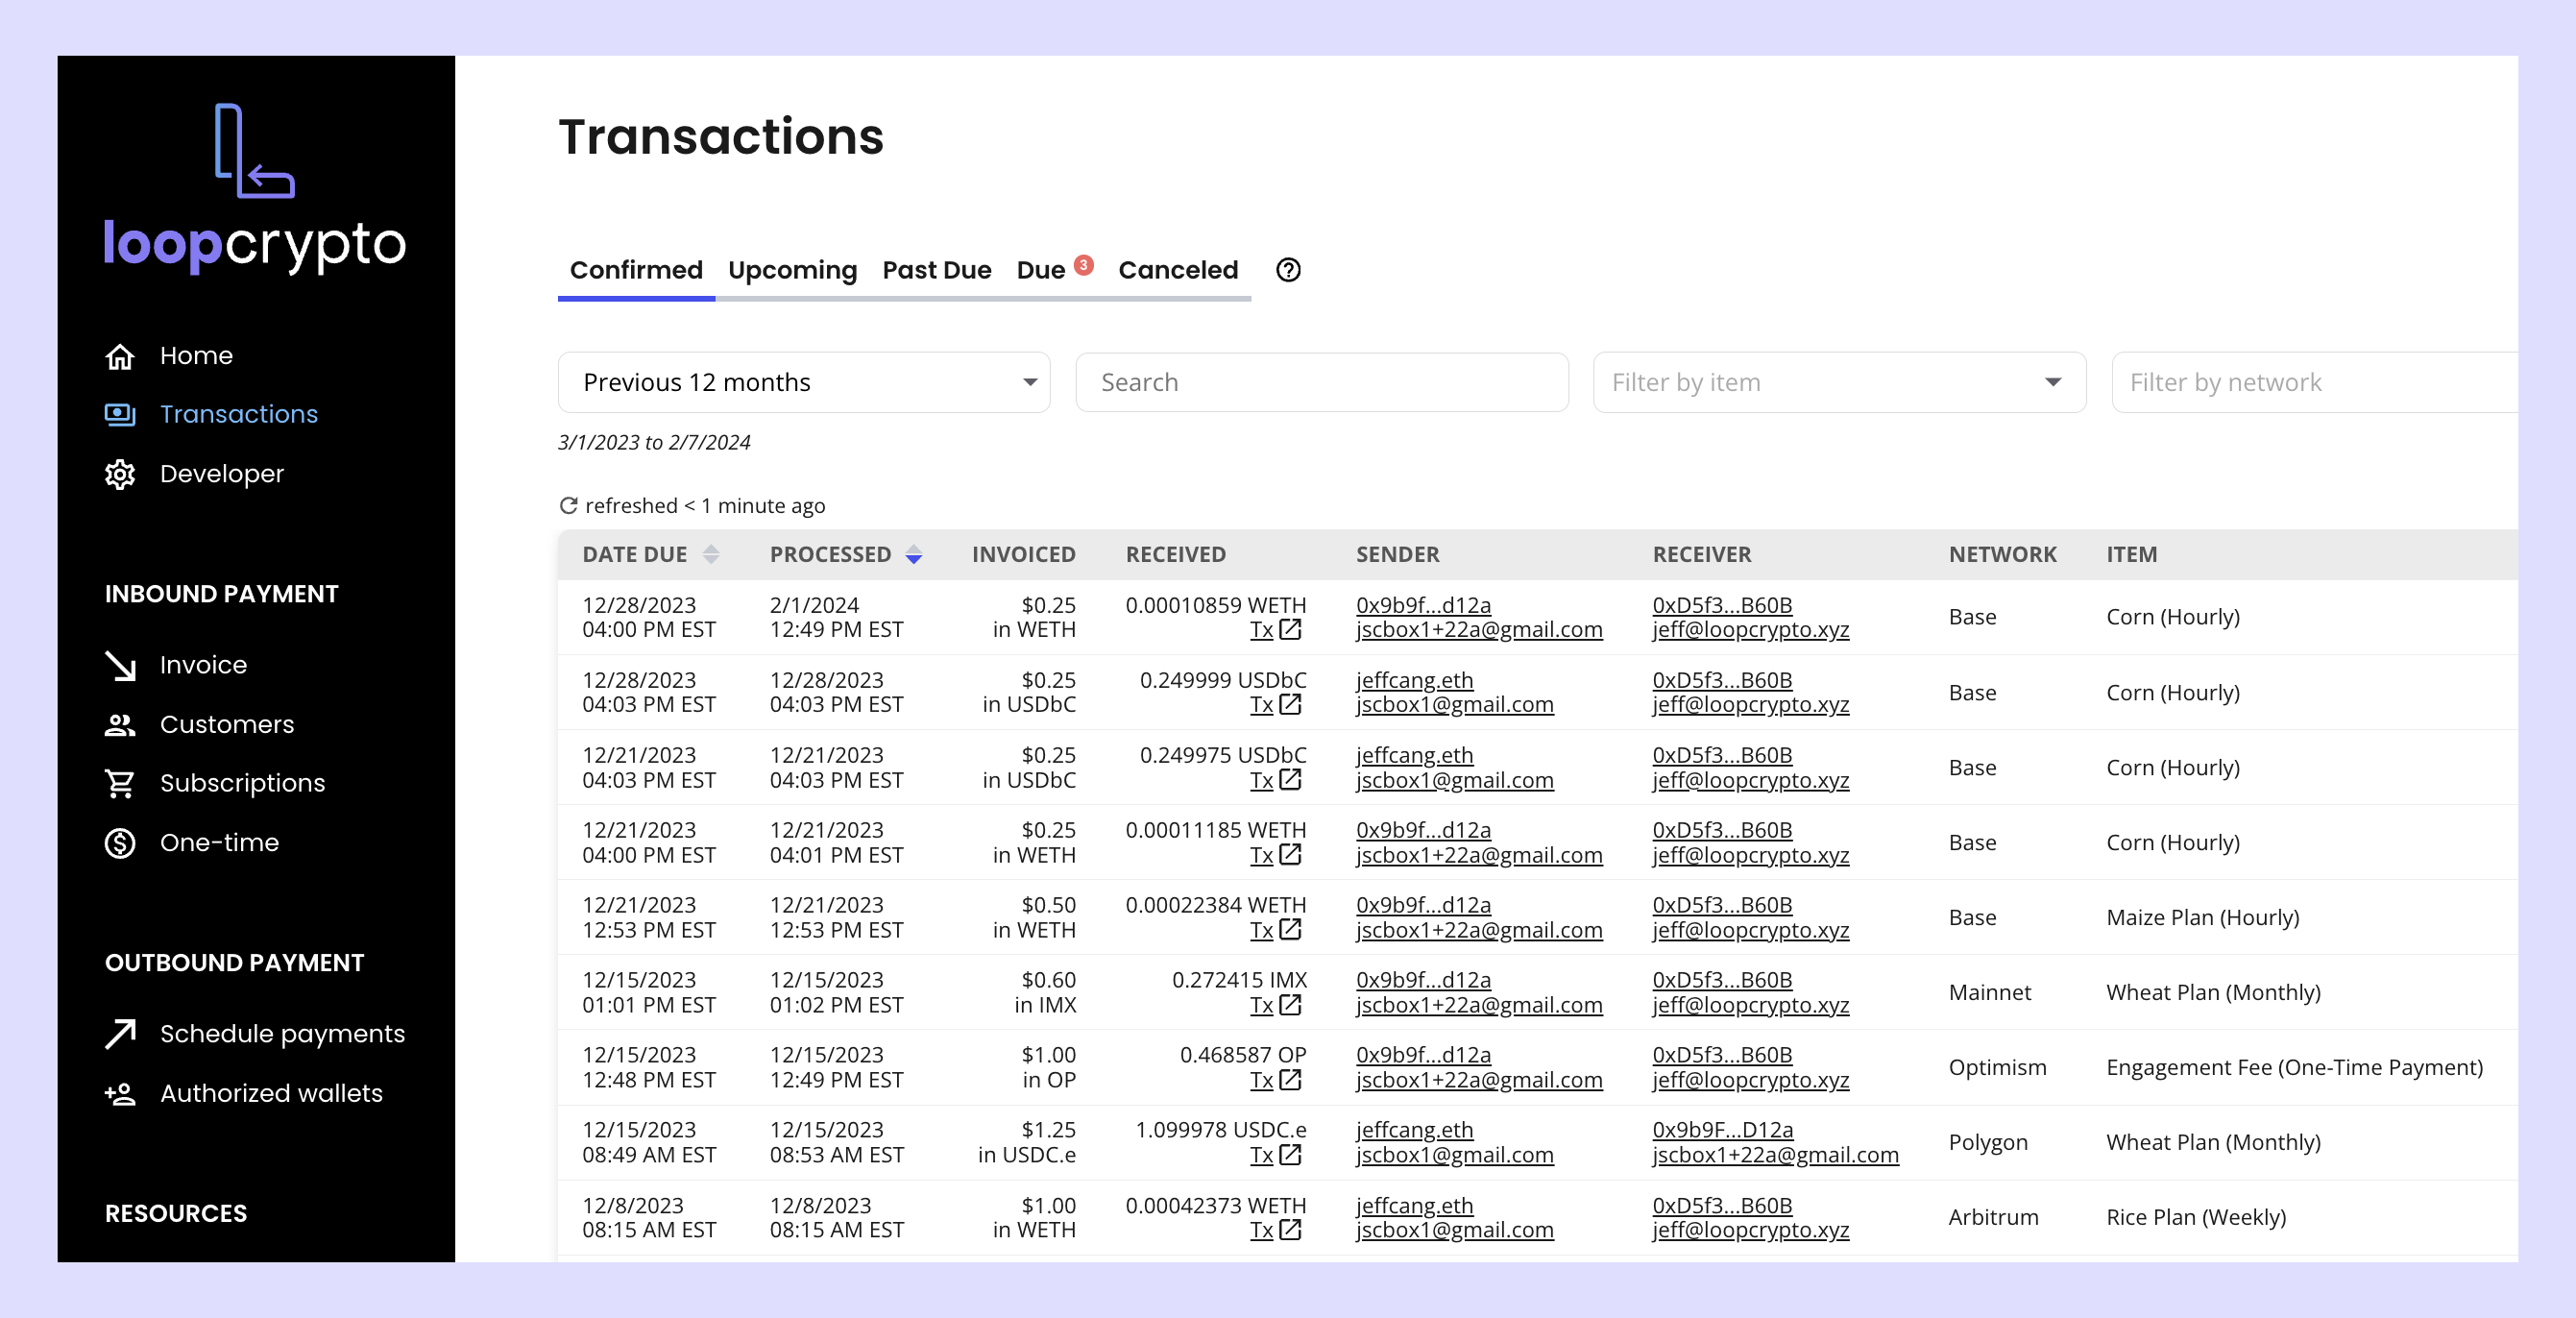Open Developer gear icon in sidebar
2576x1318 pixels.
pos(120,474)
